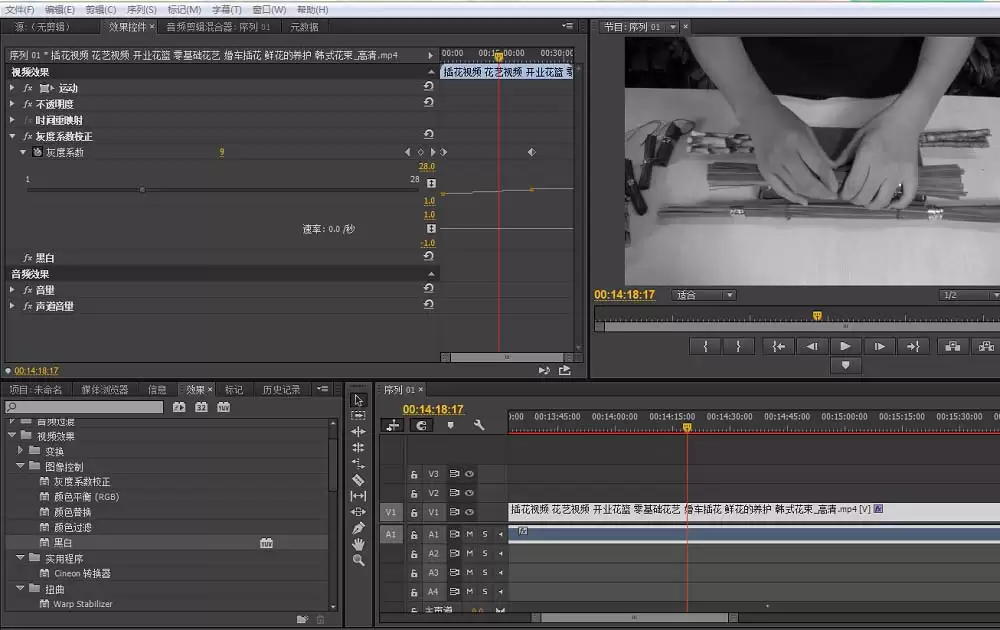
Task: Select the Pen tool in the tools panel
Action: [359, 528]
